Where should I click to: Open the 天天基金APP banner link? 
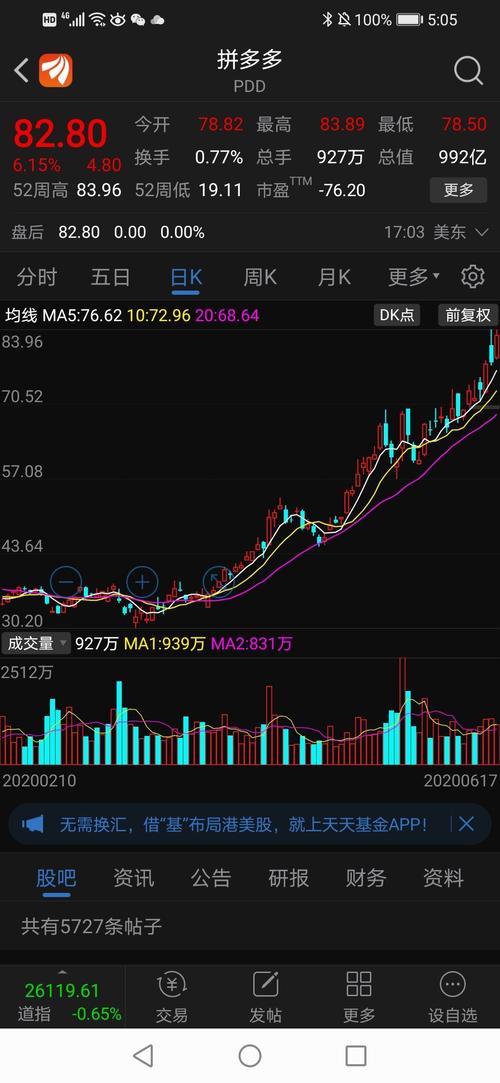point(243,823)
